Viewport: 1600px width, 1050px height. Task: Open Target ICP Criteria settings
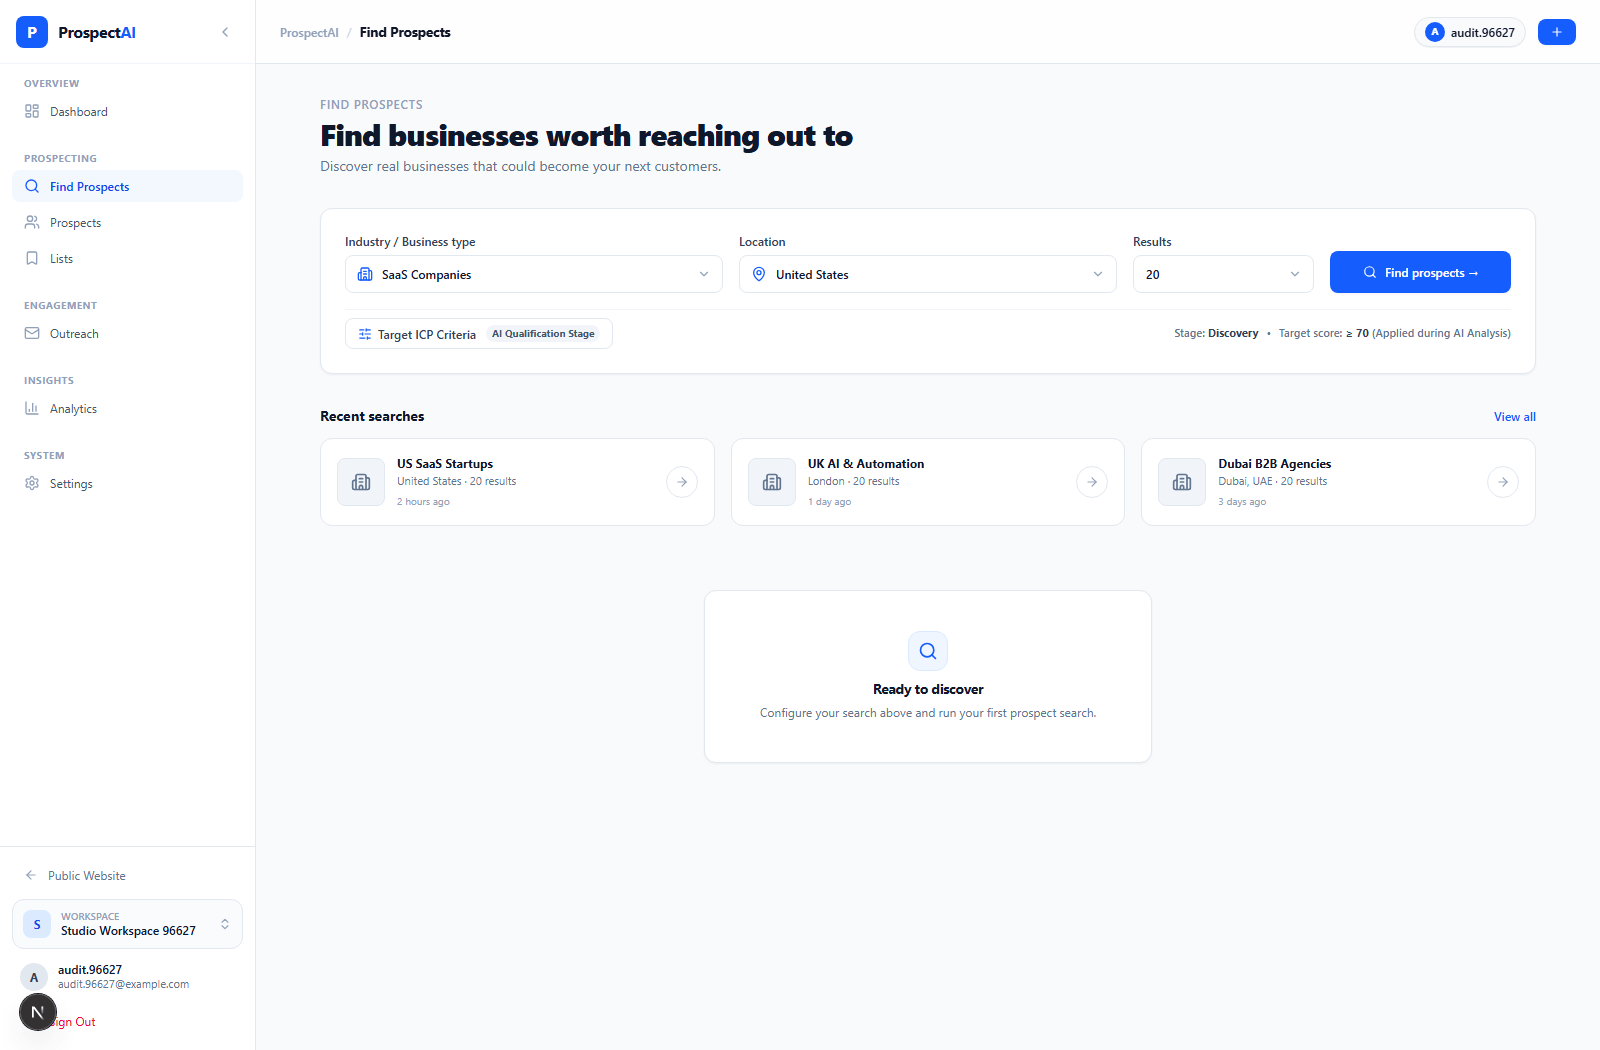479,334
